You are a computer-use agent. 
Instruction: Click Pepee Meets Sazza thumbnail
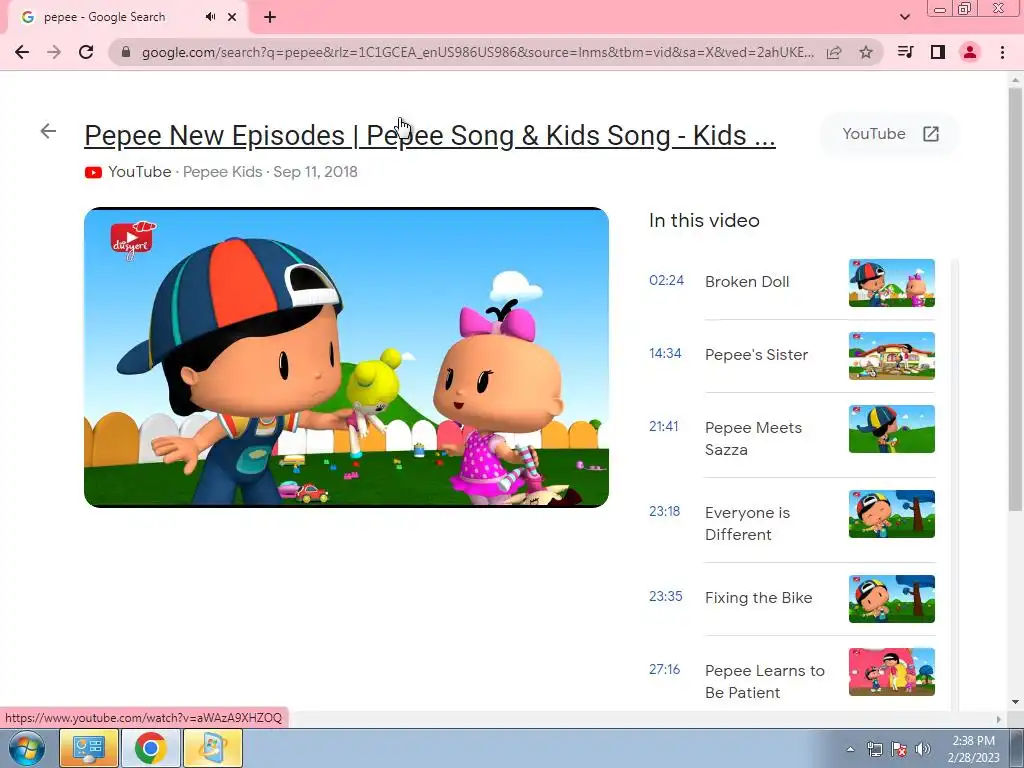[891, 429]
